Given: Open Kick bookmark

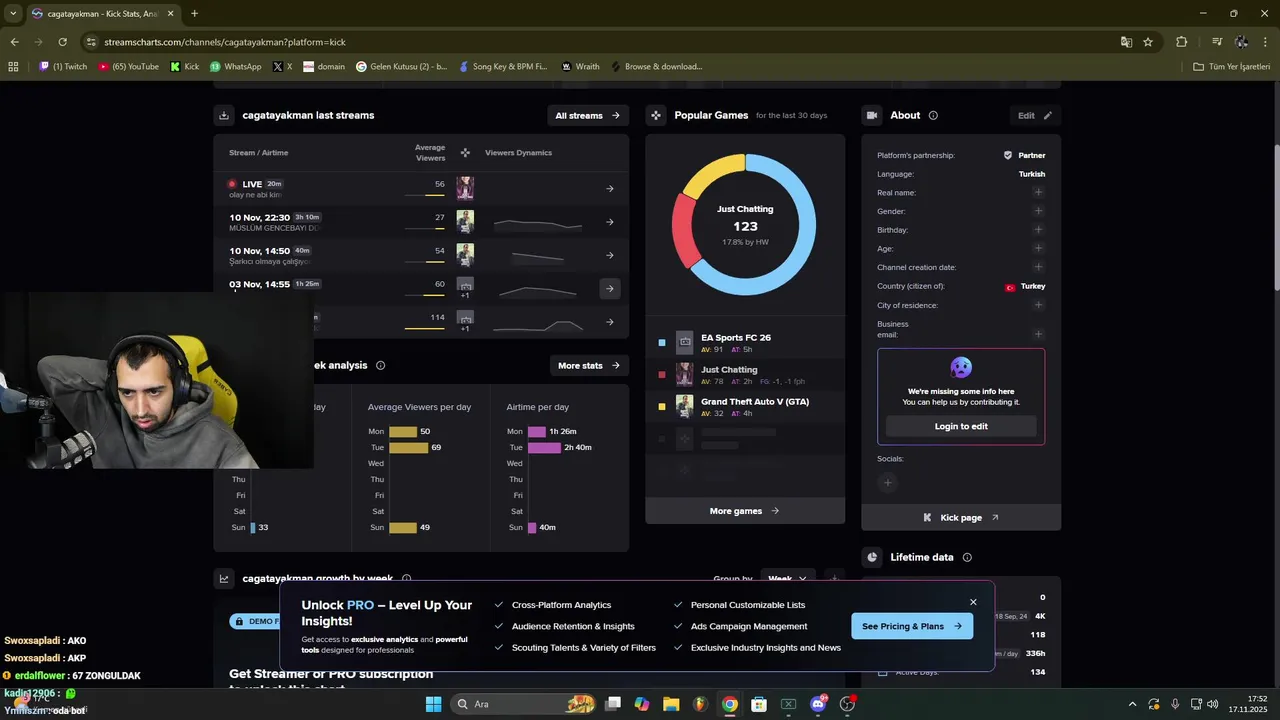Looking at the screenshot, I should click(185, 67).
